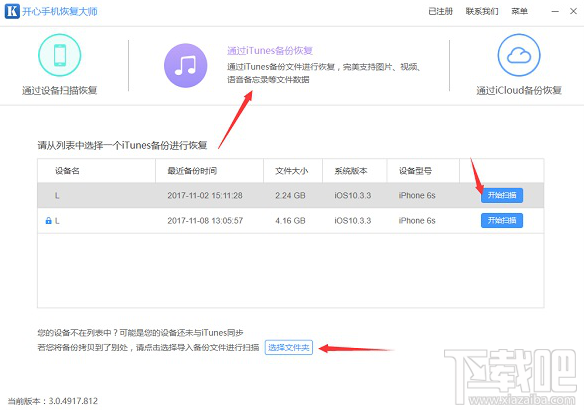Open the 已注册 menu item
The width and height of the screenshot is (584, 410).
coord(440,12)
